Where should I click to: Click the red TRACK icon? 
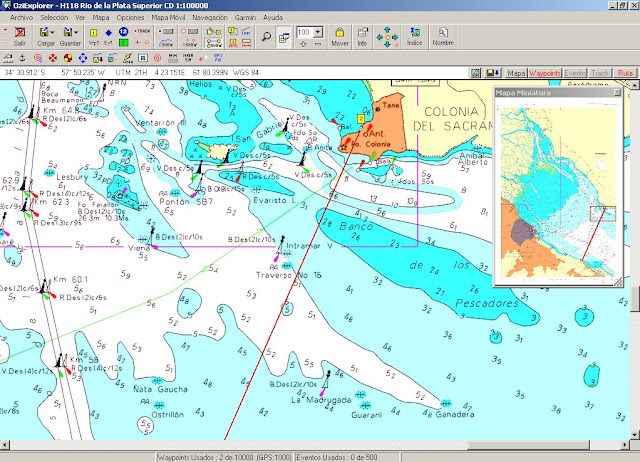point(143,31)
